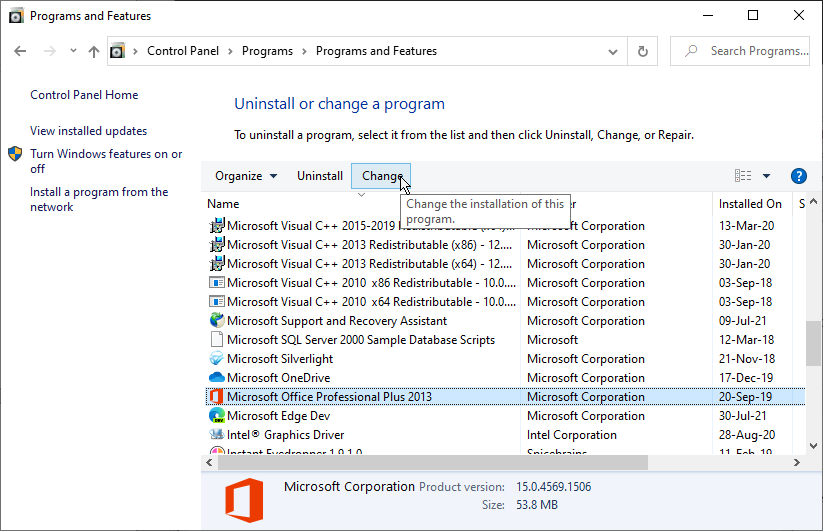Select Microsoft OneDrive program name
The width and height of the screenshot is (823, 531).
[279, 378]
